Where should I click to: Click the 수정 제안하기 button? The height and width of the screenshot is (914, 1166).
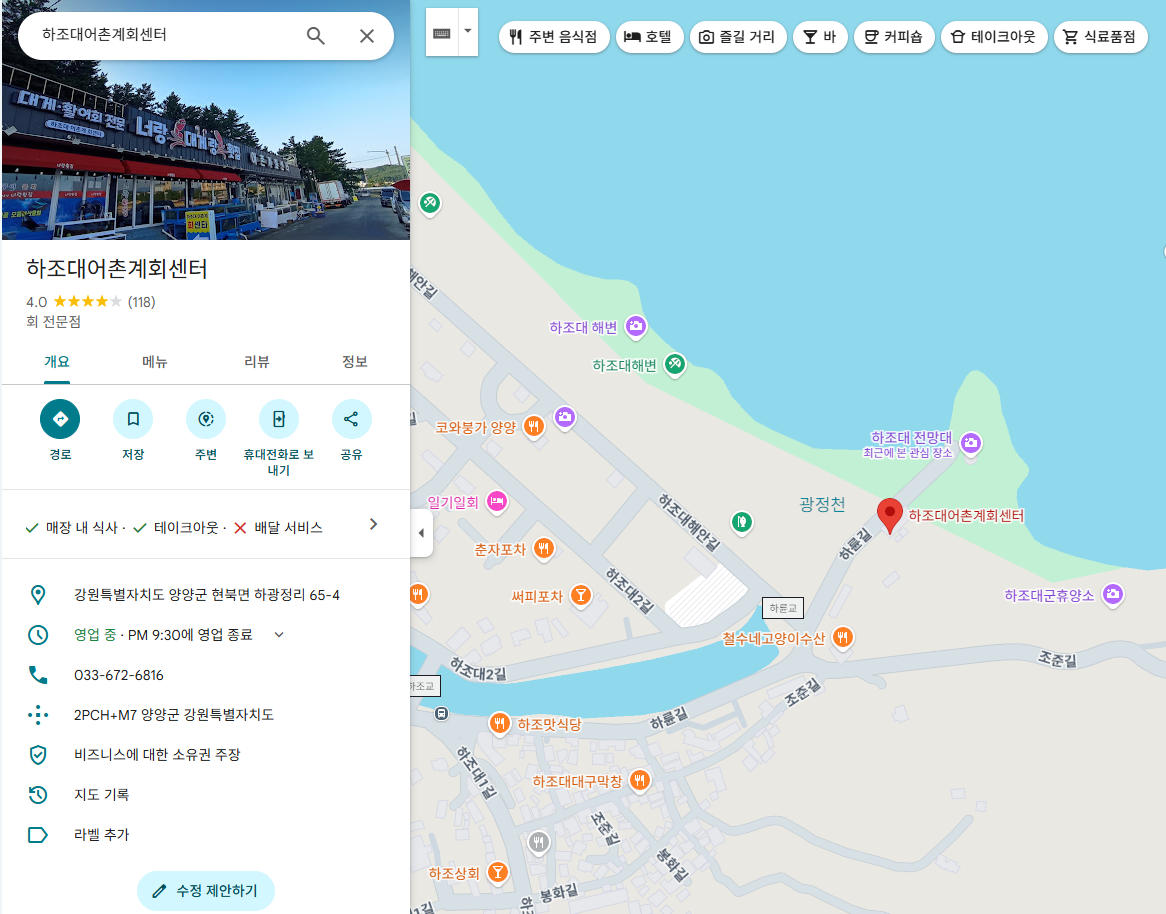[x=206, y=890]
